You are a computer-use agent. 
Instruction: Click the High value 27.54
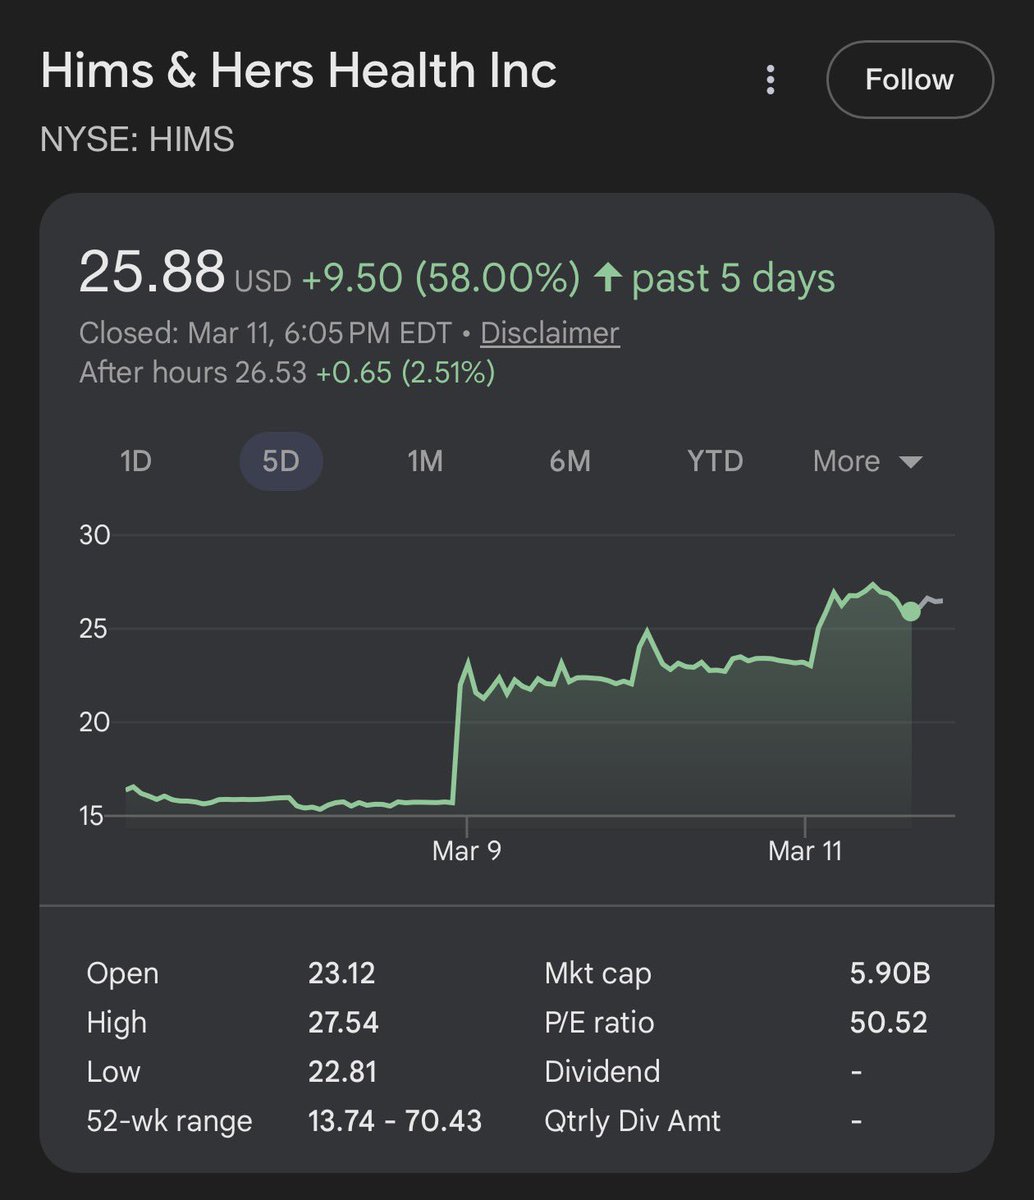coord(343,1022)
